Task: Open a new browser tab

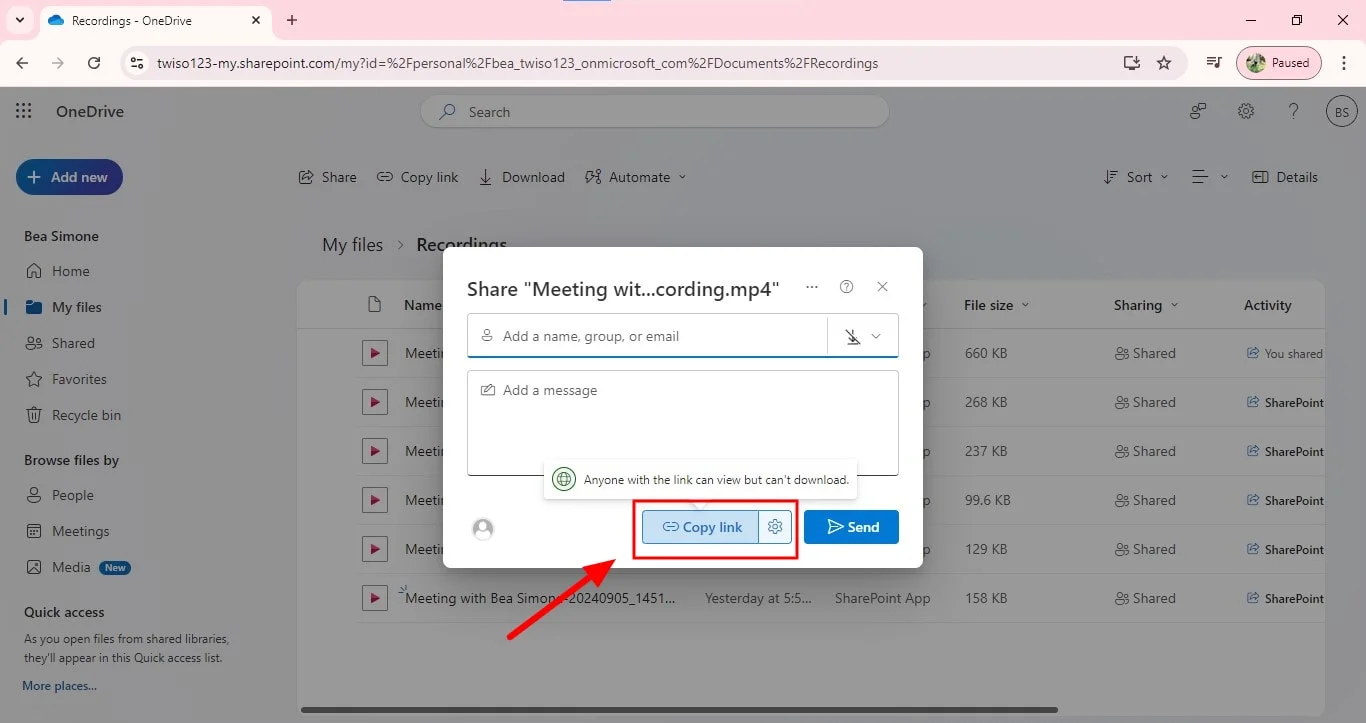Action: [x=292, y=20]
